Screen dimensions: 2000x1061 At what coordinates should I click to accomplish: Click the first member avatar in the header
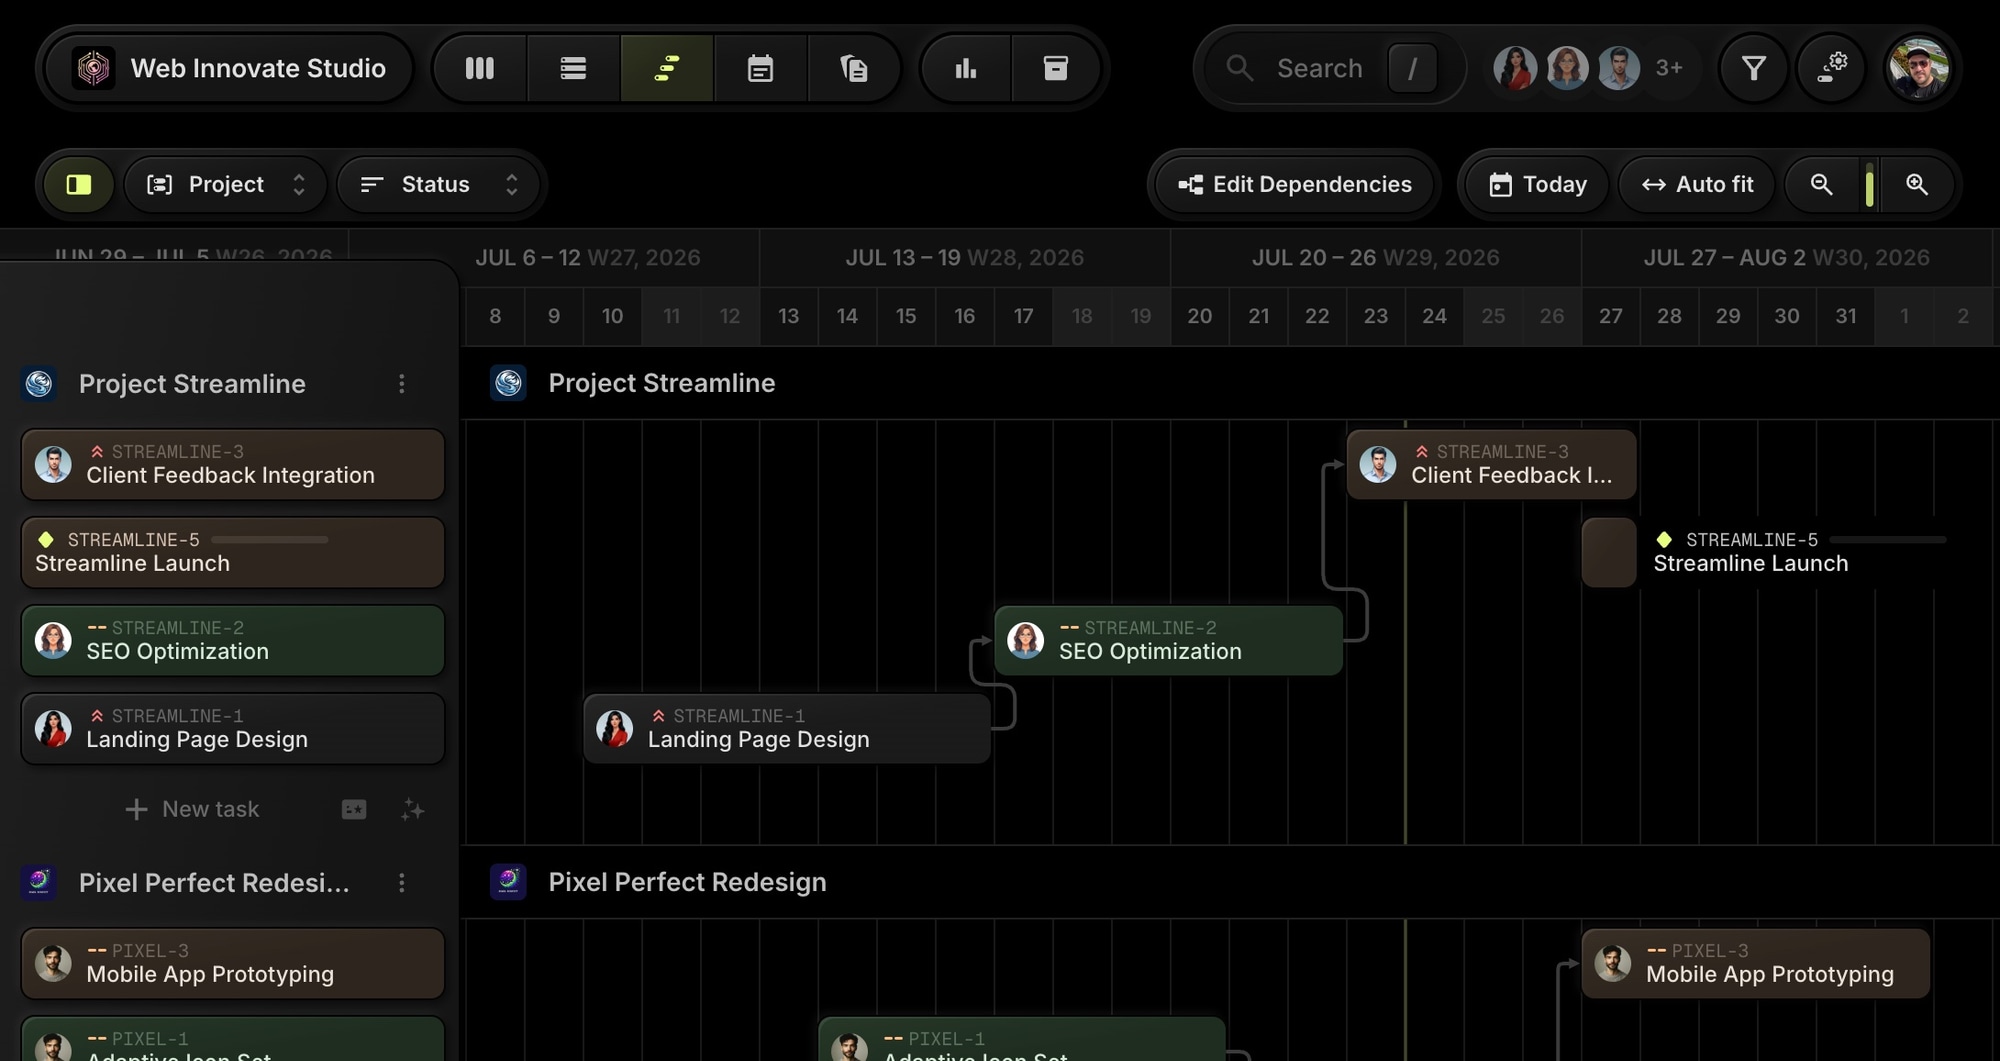[x=1515, y=68]
